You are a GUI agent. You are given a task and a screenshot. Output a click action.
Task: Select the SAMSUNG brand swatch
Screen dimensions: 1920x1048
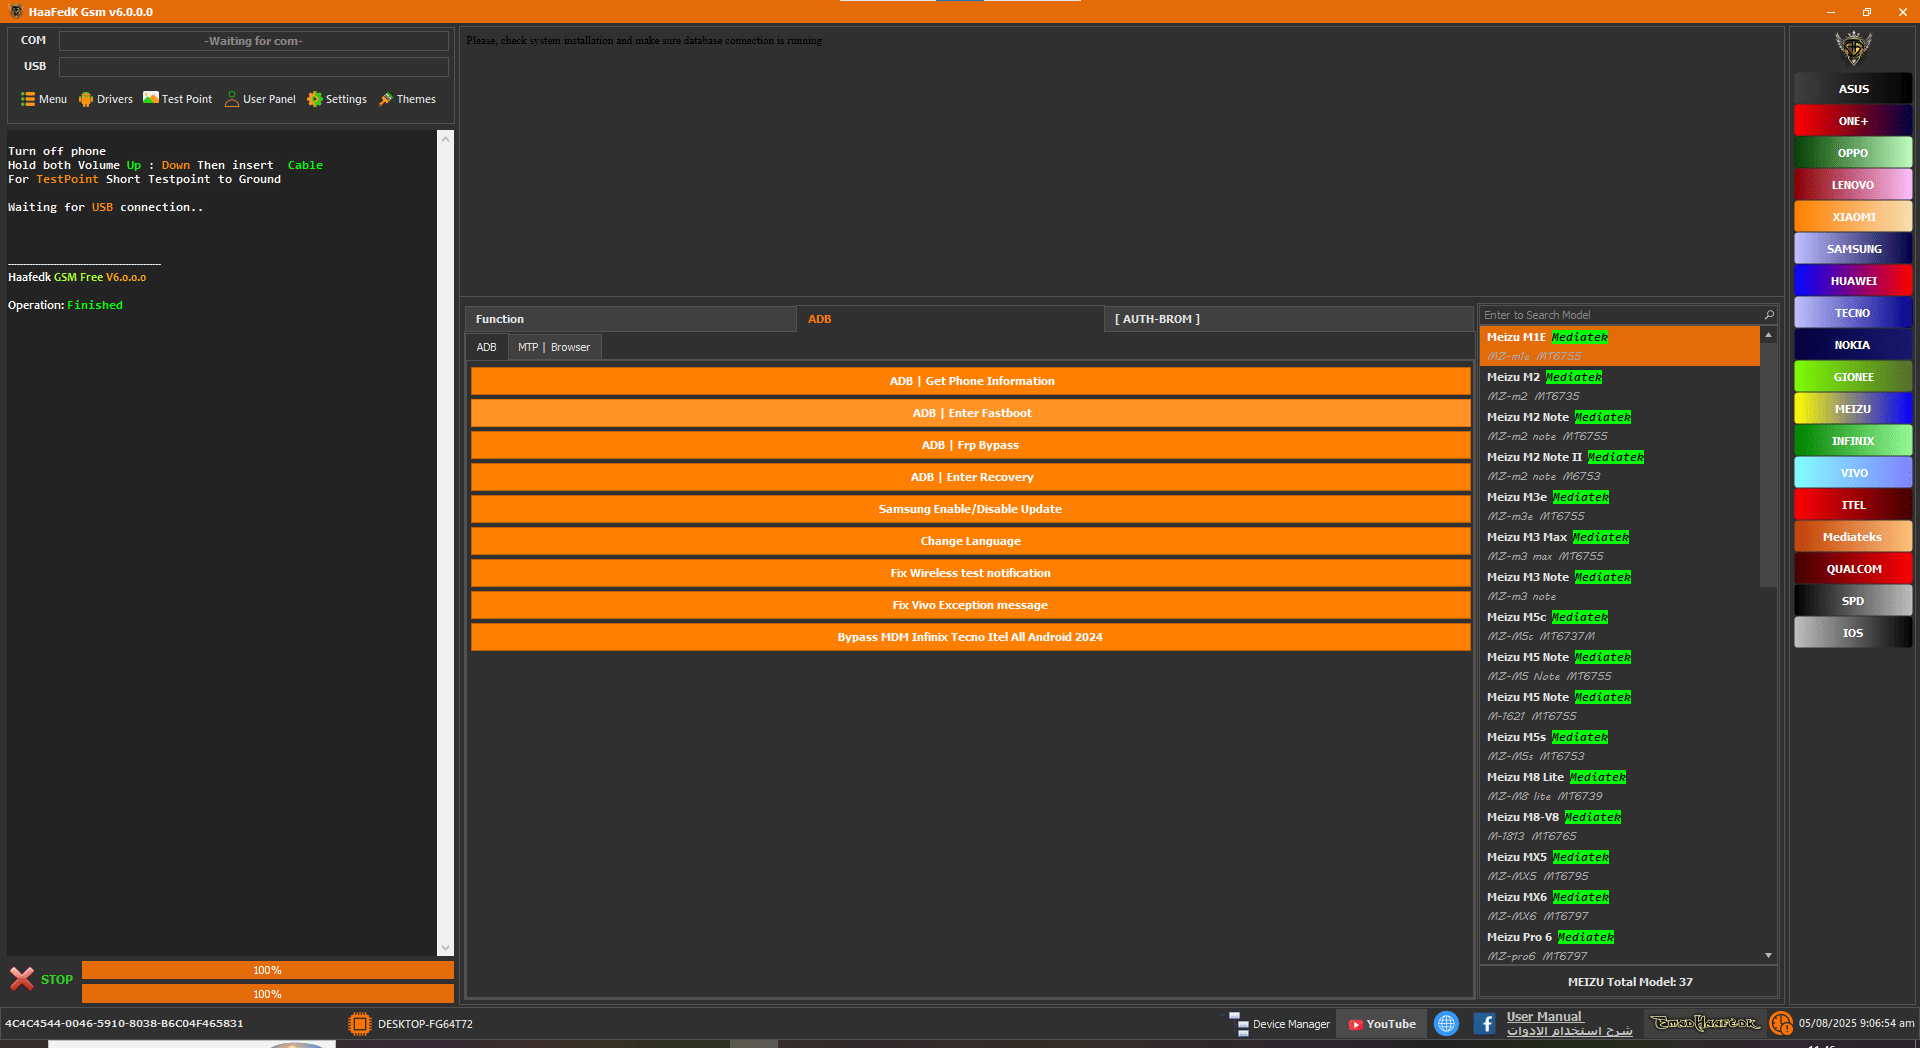point(1853,249)
